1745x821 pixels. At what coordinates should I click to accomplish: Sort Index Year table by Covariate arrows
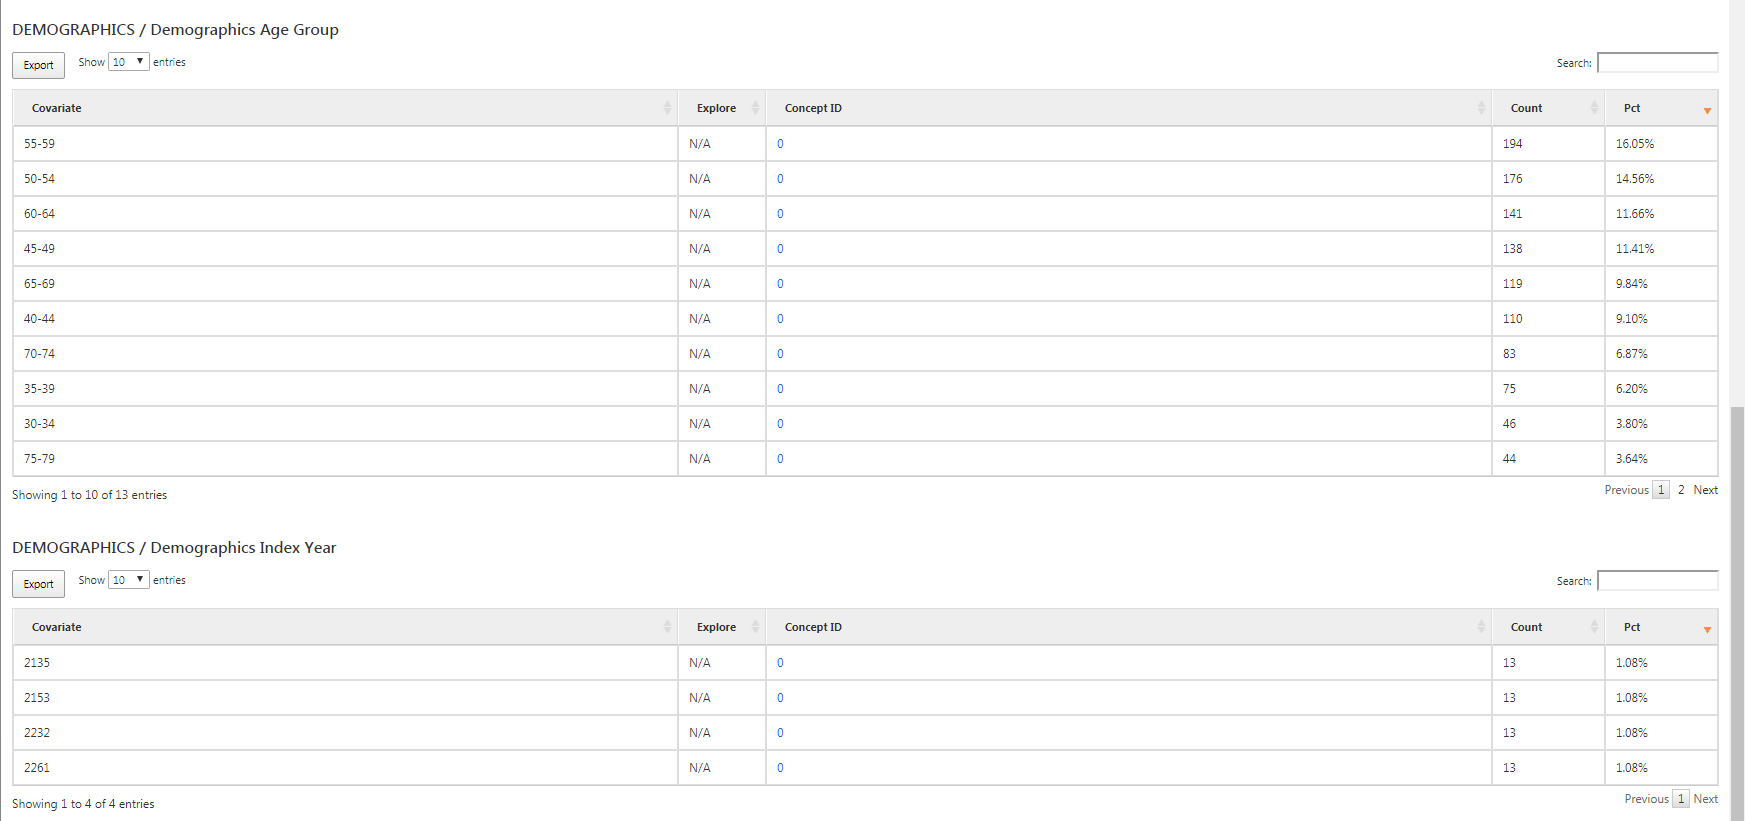coord(667,627)
